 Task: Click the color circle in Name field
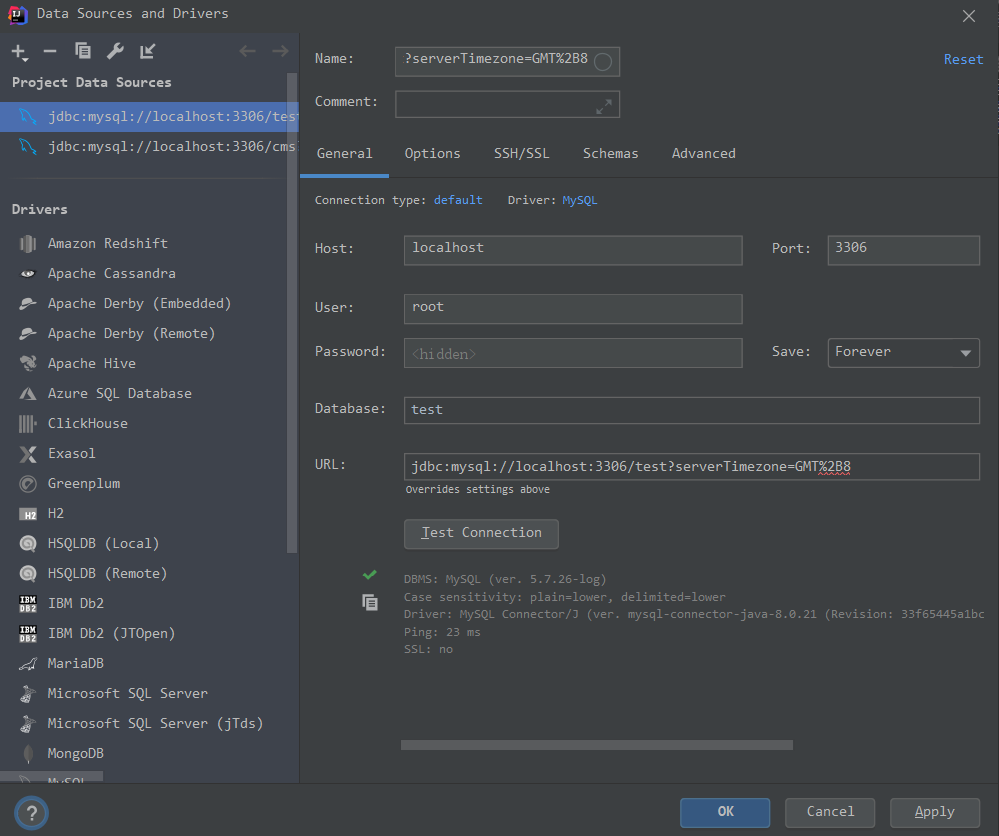coord(603,62)
